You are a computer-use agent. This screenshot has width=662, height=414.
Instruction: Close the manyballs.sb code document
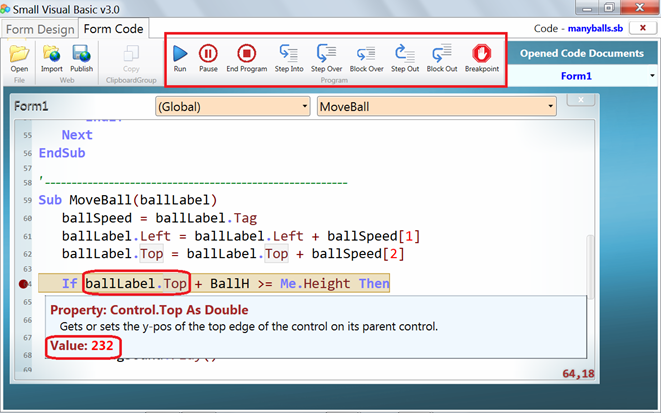click(643, 28)
